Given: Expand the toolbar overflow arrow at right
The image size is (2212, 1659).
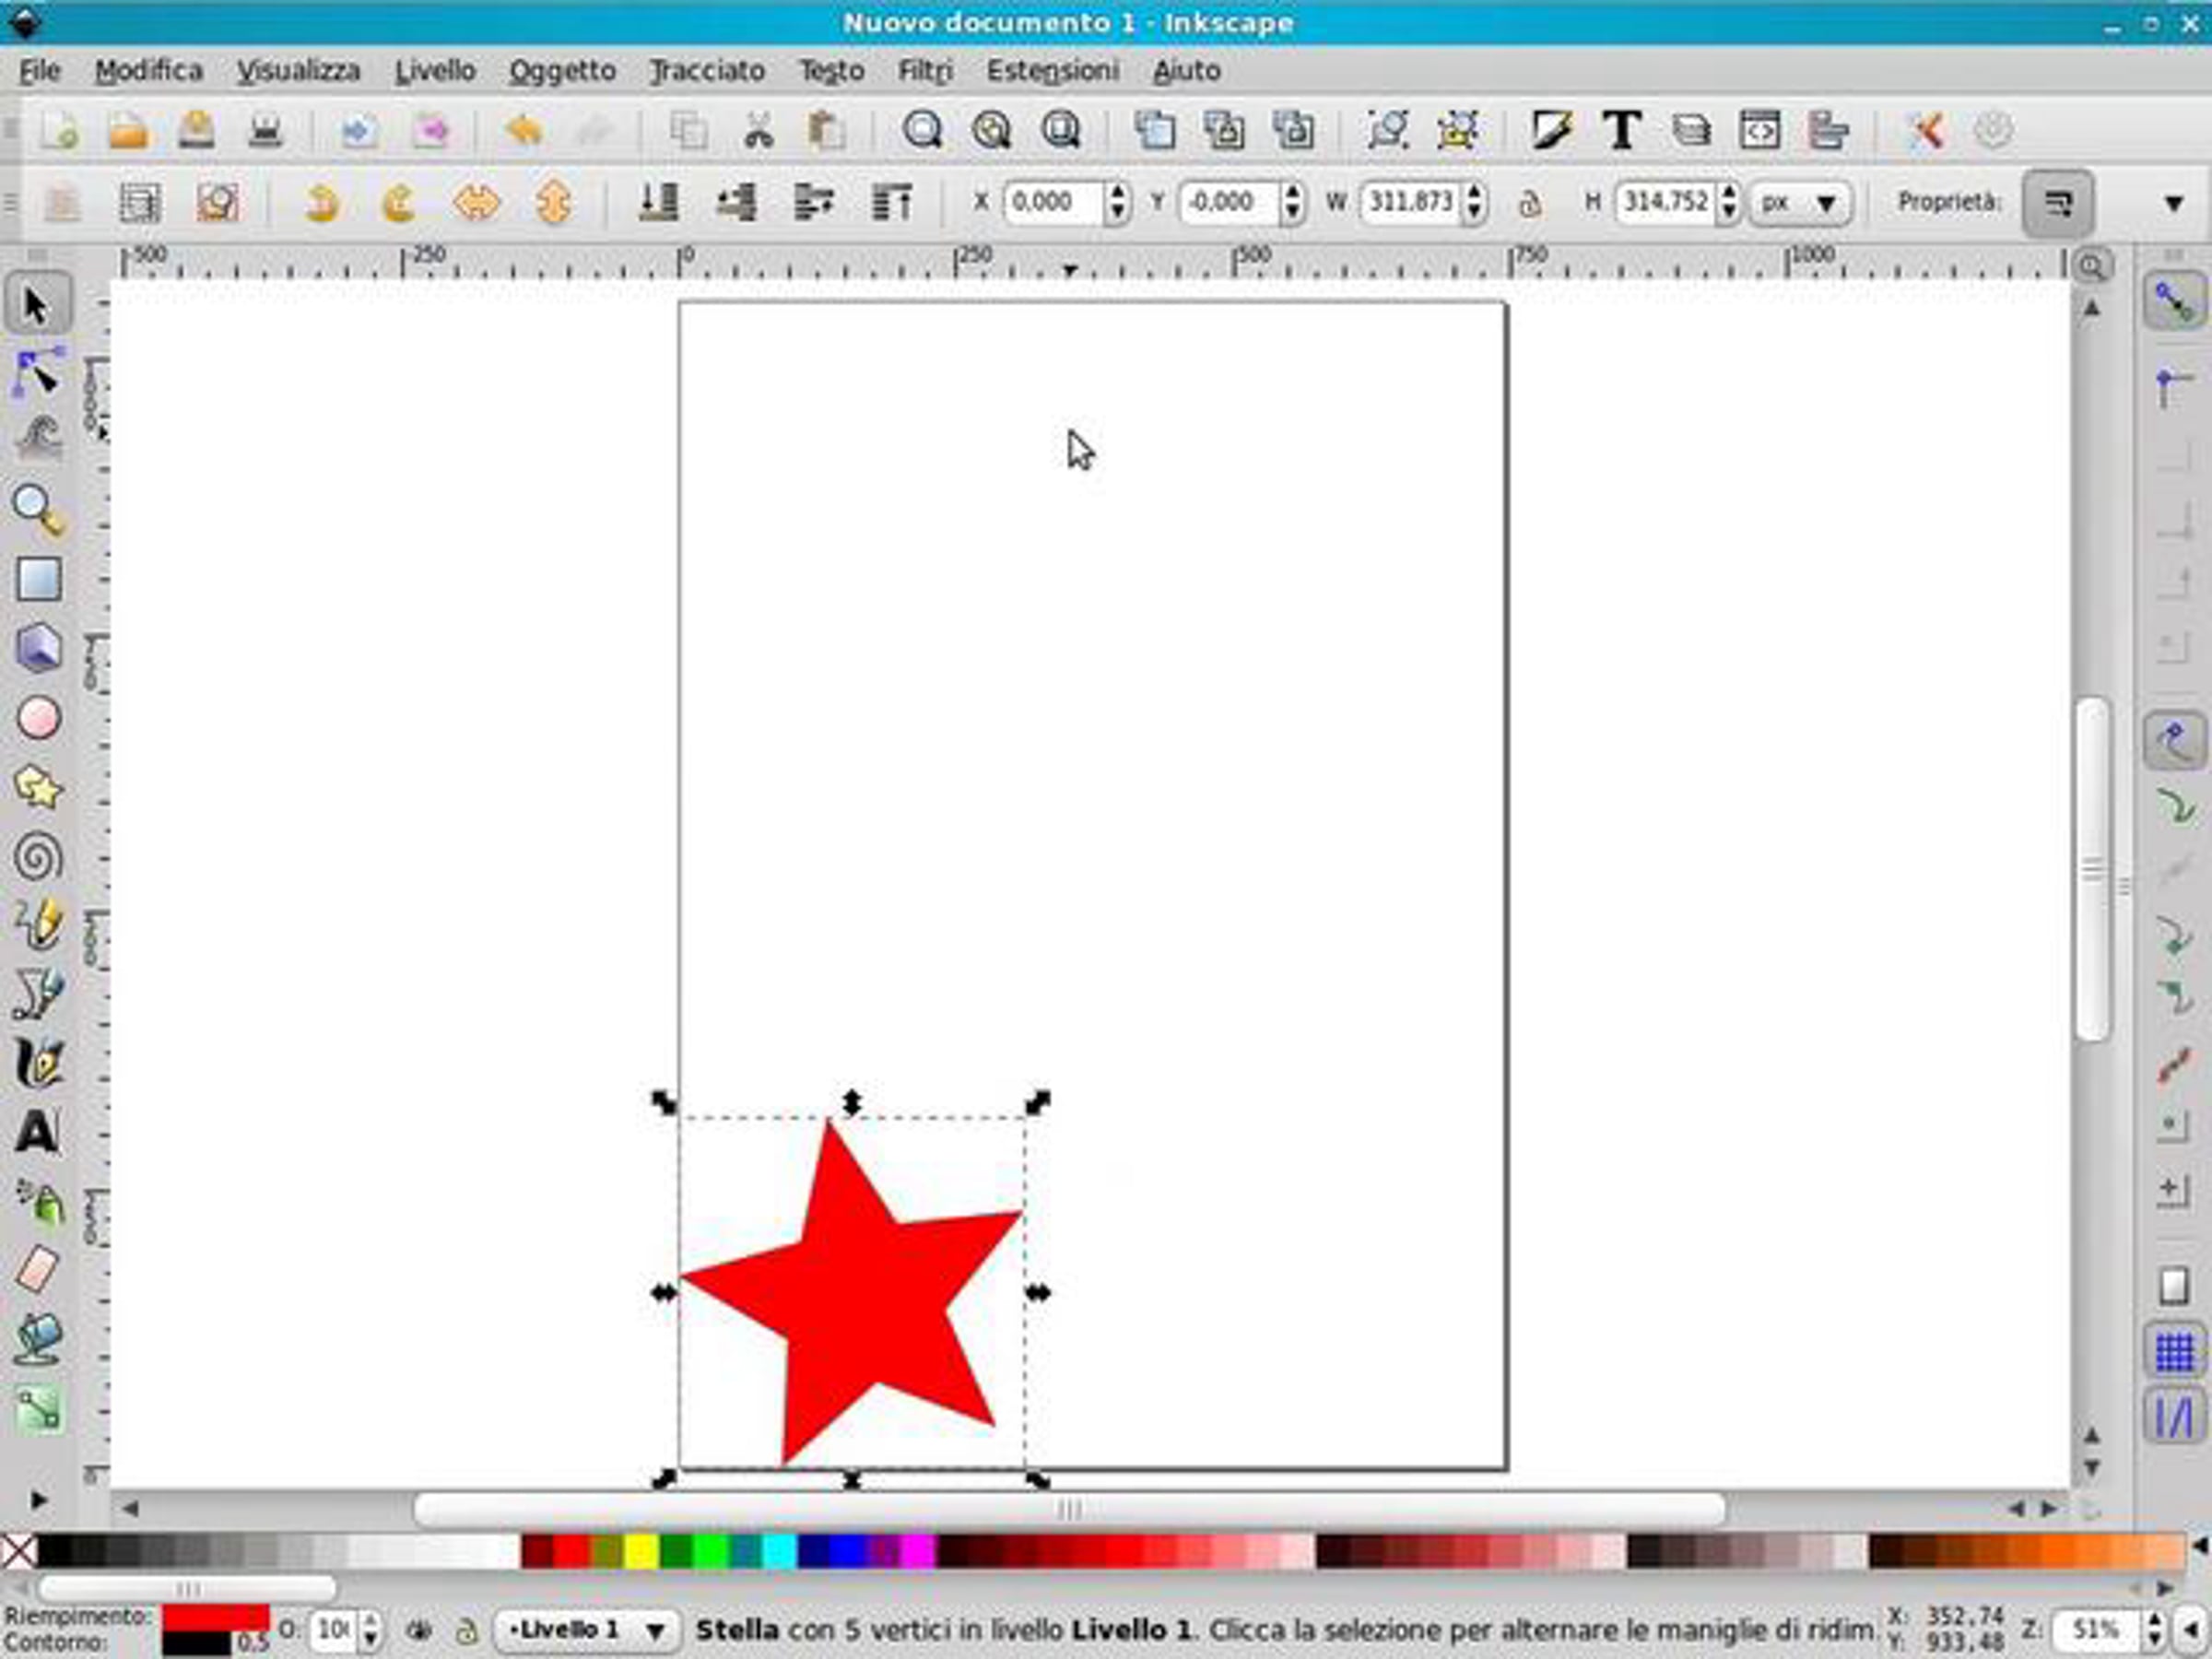Looking at the screenshot, I should (2173, 204).
